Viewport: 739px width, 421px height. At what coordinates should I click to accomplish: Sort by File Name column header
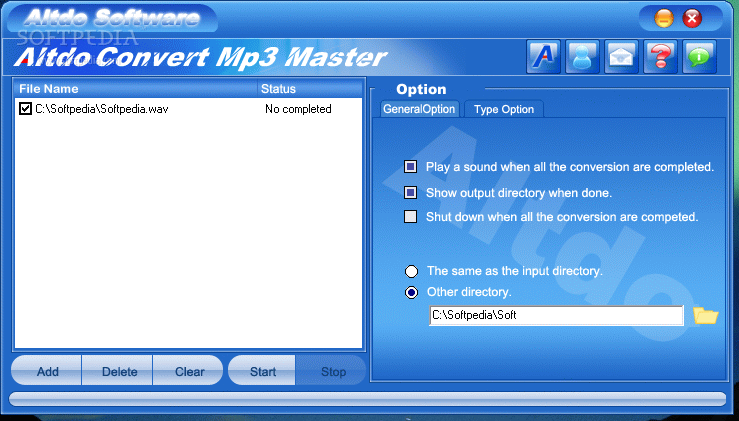[x=136, y=89]
